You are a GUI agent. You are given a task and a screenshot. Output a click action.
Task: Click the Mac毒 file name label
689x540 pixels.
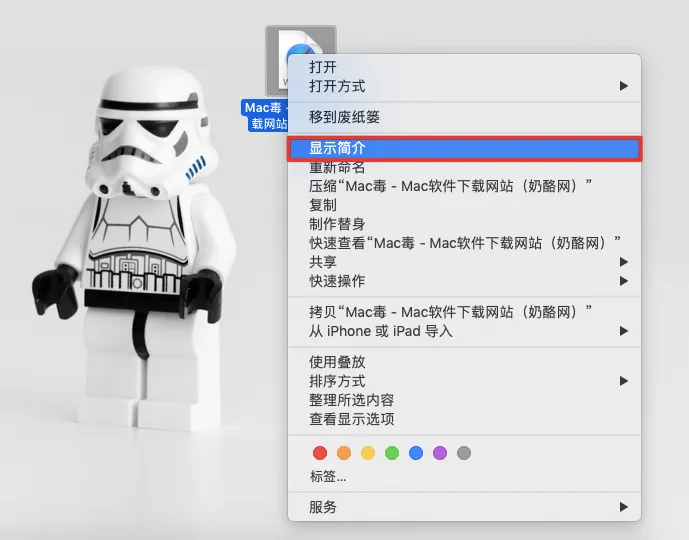[x=265, y=116]
